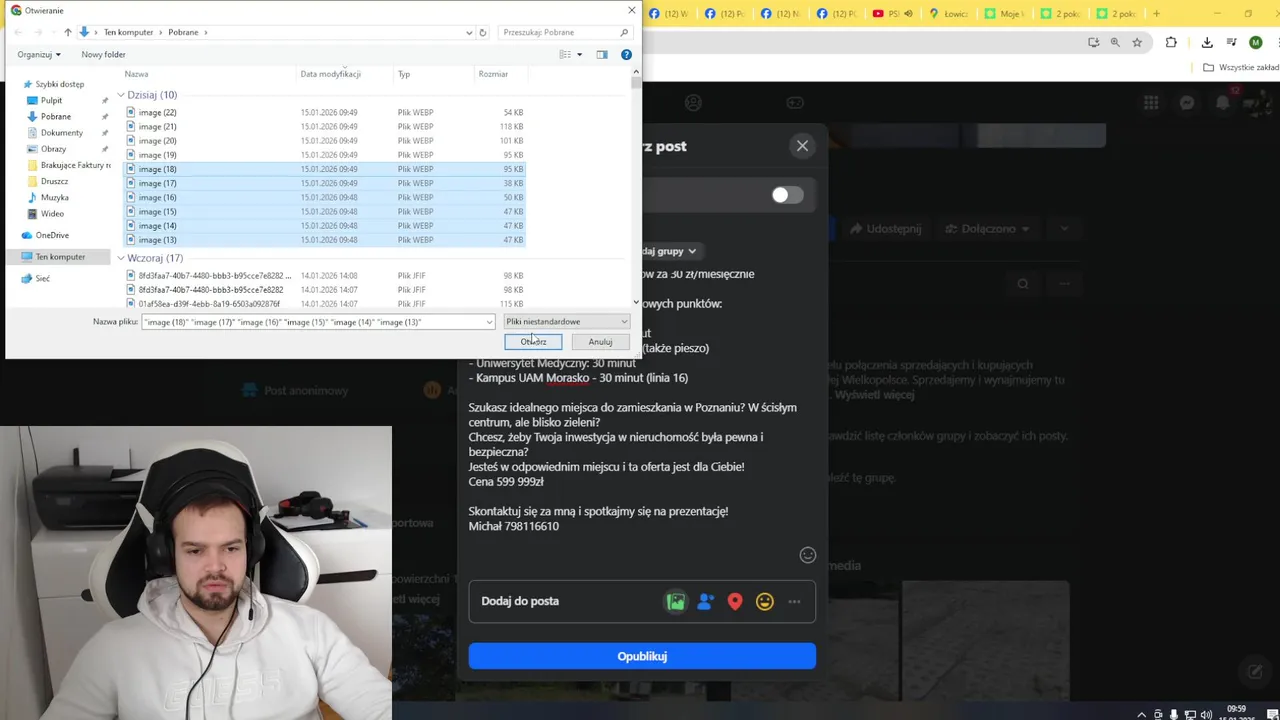Viewport: 1280px width, 720px height.
Task: Select Obrazy in the navigation pane
Action: tap(53, 149)
